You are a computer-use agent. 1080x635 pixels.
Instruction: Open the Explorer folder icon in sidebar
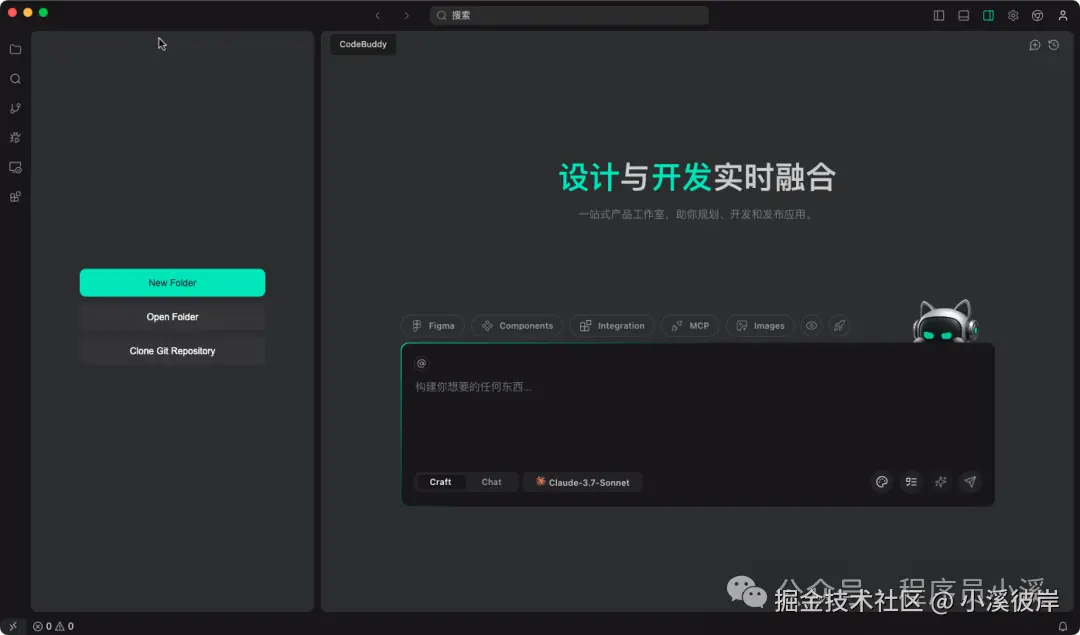coord(15,50)
